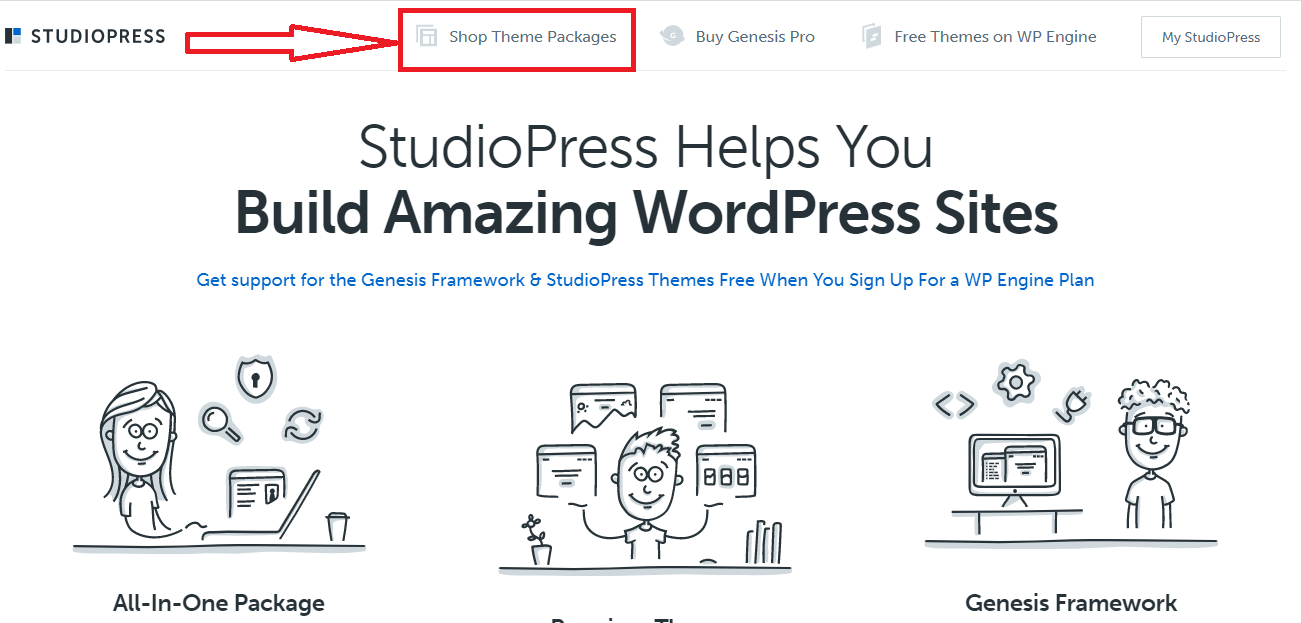Image resolution: width=1301 pixels, height=623 pixels.
Task: Click the Genesis Pro round G icon
Action: 673,37
